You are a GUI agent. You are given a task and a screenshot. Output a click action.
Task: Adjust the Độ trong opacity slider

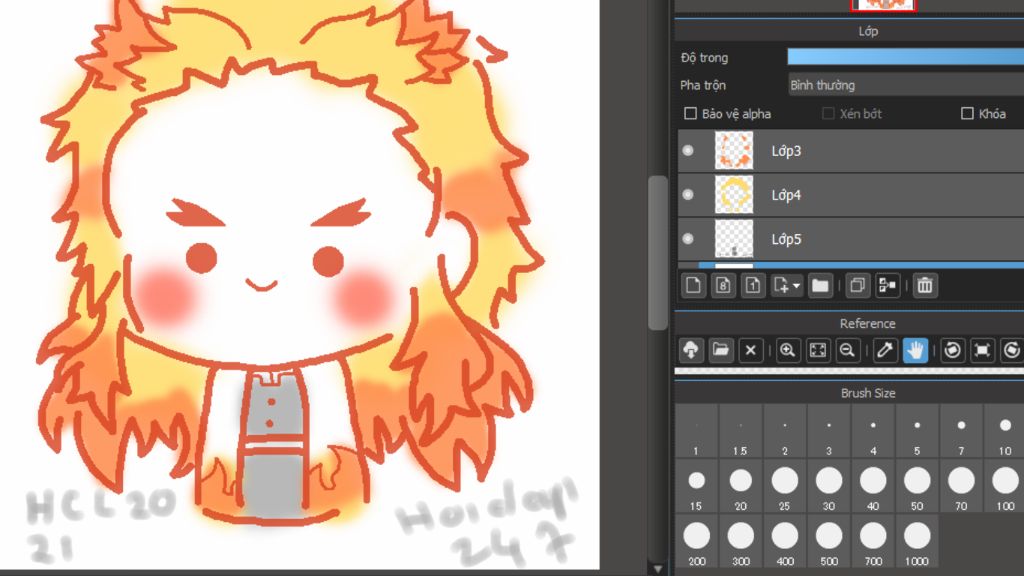tap(906, 57)
